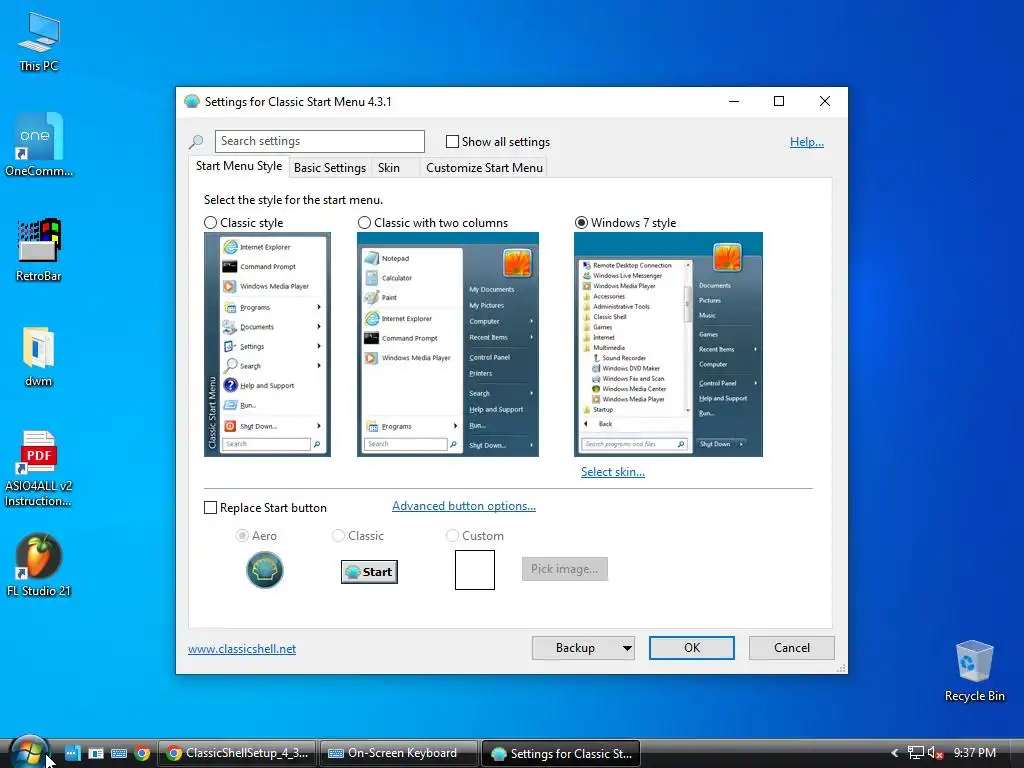
Task: Click the muted volume tray icon
Action: point(935,753)
